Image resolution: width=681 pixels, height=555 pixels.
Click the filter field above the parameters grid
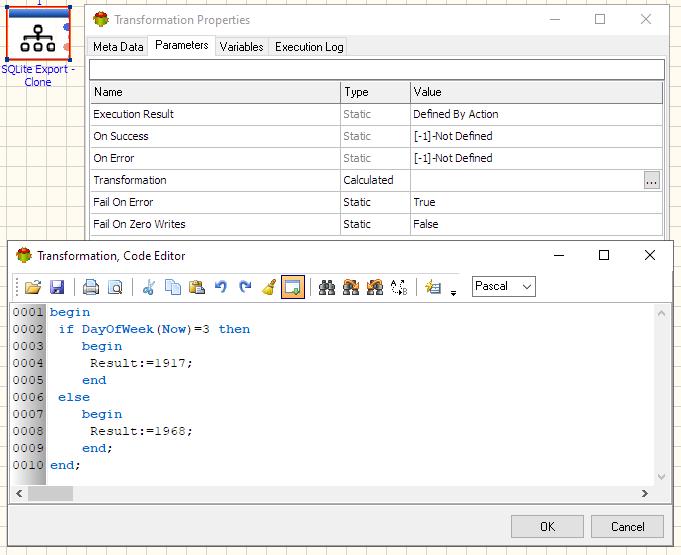377,70
